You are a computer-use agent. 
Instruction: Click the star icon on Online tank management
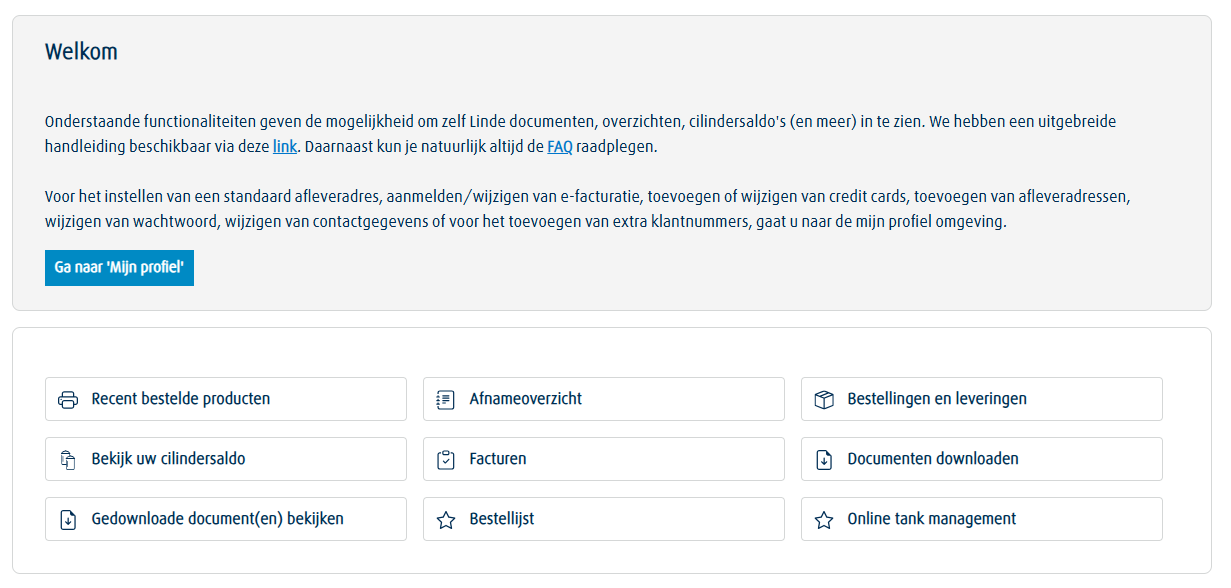(x=824, y=518)
